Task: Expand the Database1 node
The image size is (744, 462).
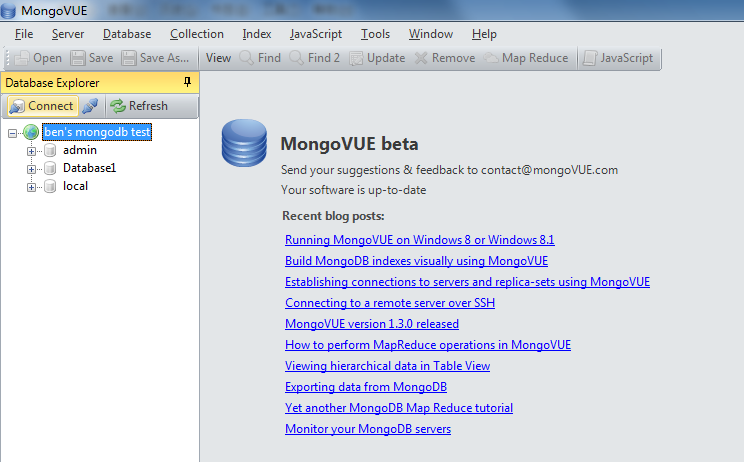Action: pyautogui.click(x=31, y=169)
